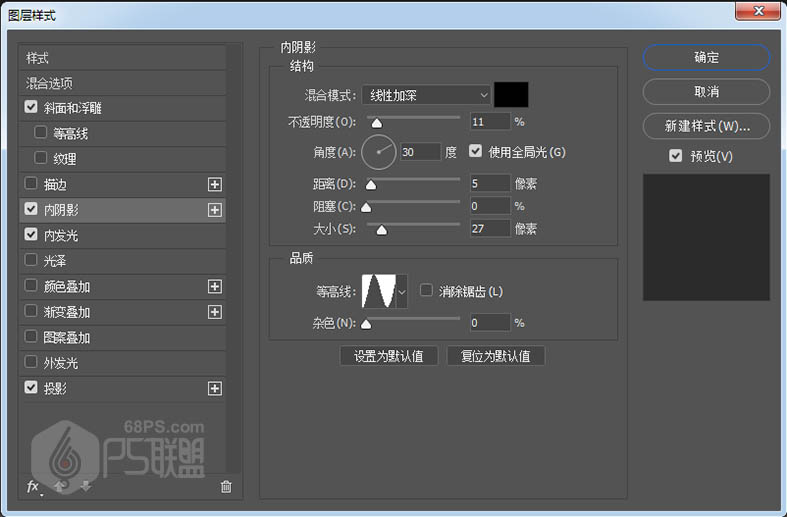Screen dimensions: 787x517
Task: Open the 混合模式 线性加深 dropdown
Action: 426,95
